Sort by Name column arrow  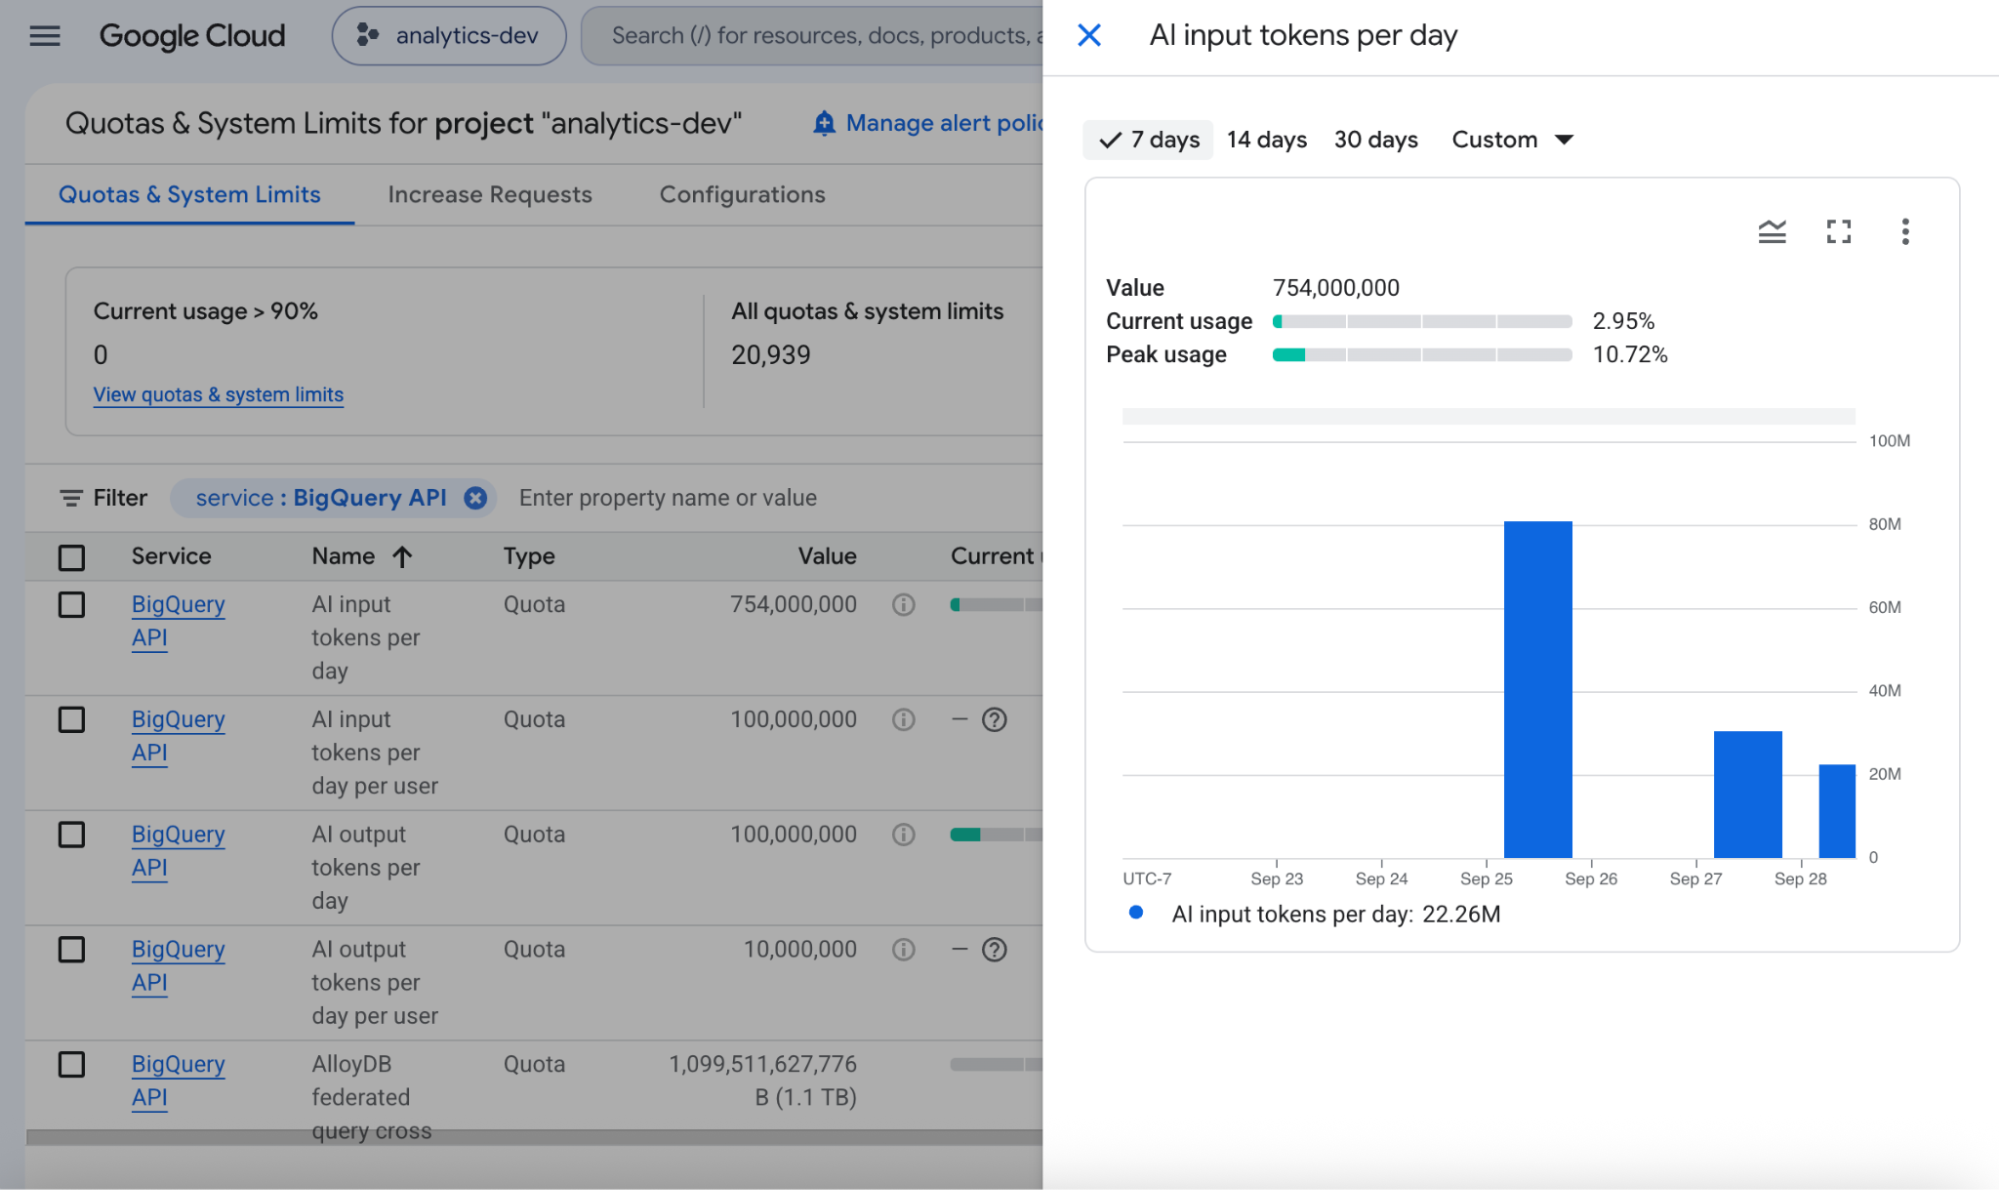pyautogui.click(x=402, y=557)
